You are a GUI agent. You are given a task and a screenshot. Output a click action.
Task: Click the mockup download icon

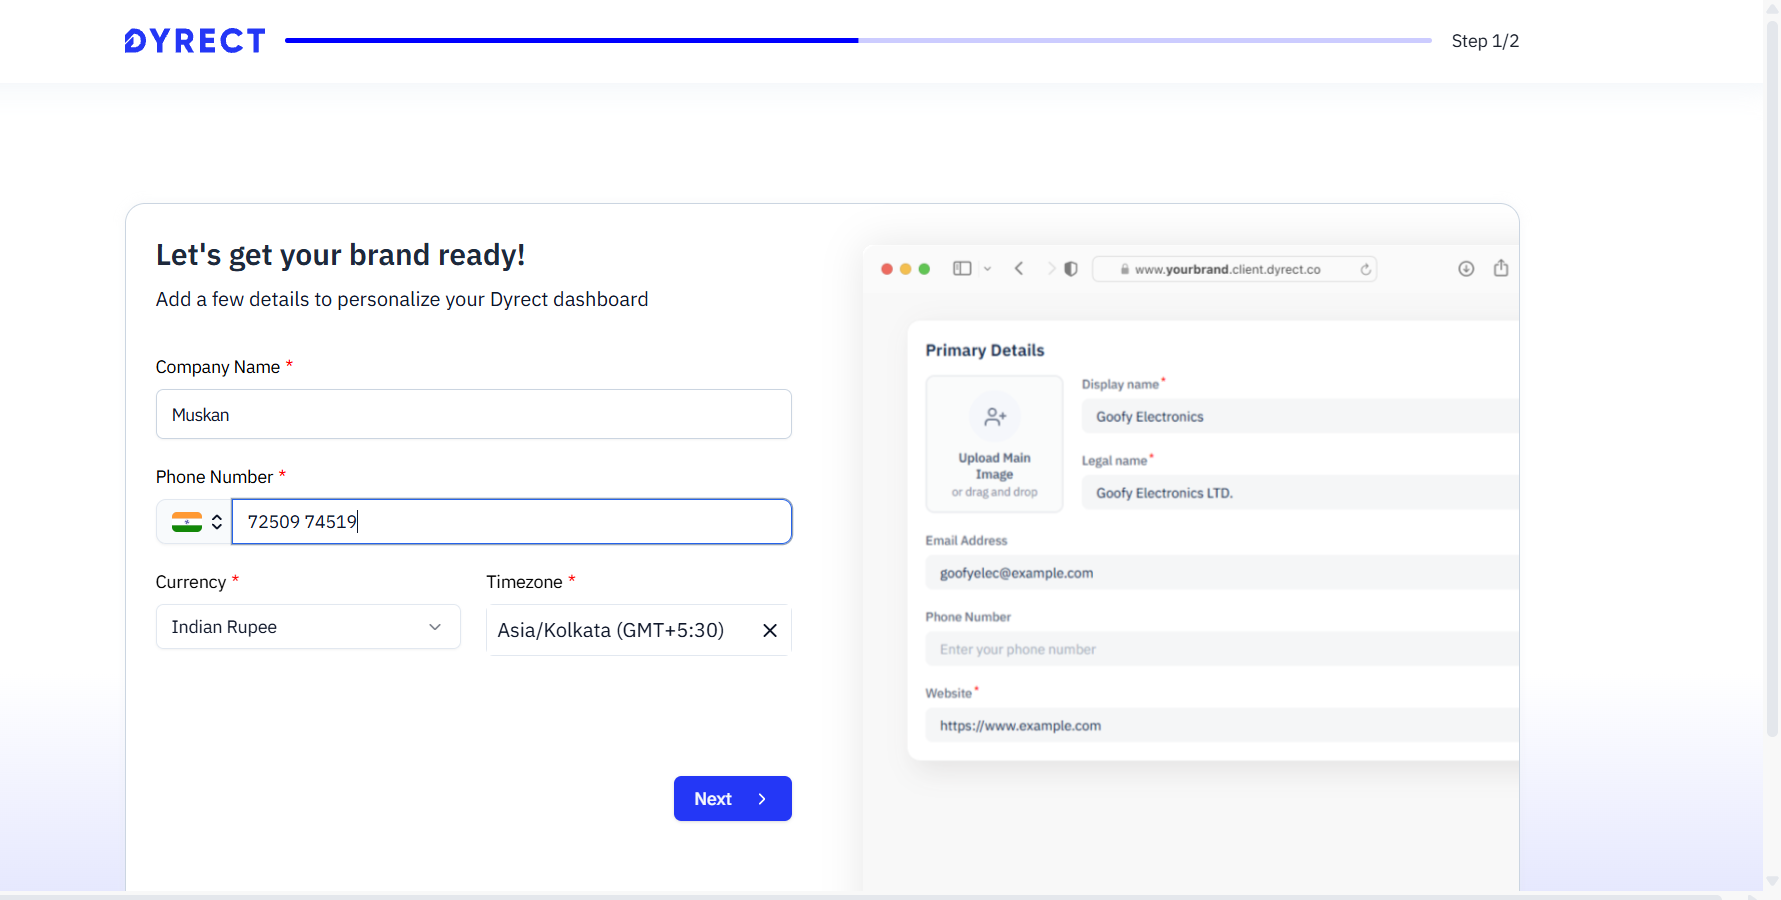[1466, 269]
